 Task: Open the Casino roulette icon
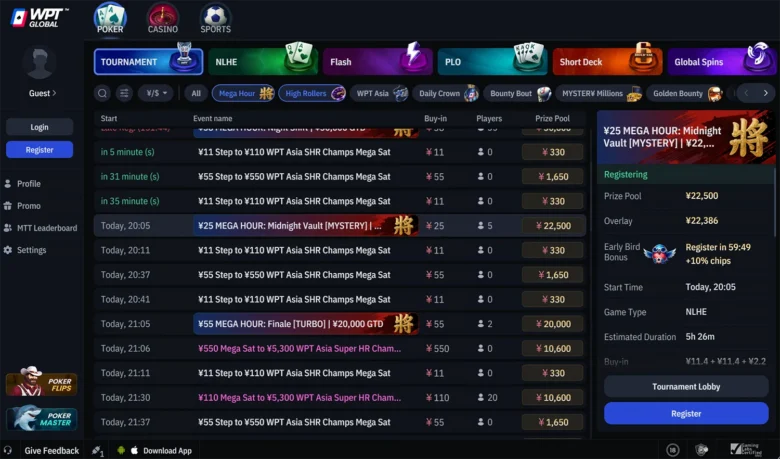163,19
